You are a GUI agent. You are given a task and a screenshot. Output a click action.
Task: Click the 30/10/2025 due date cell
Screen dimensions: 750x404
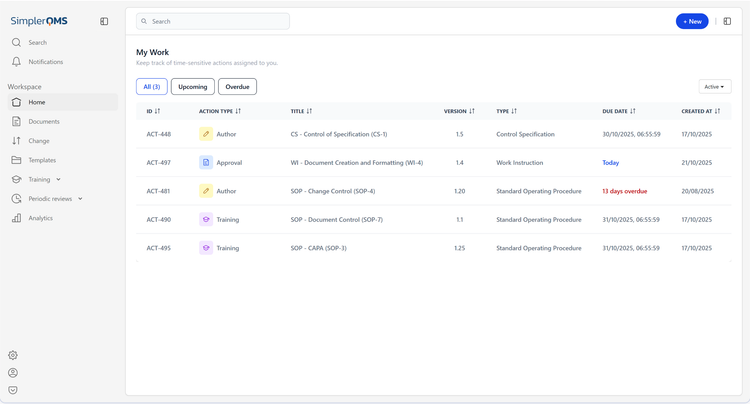(631, 134)
